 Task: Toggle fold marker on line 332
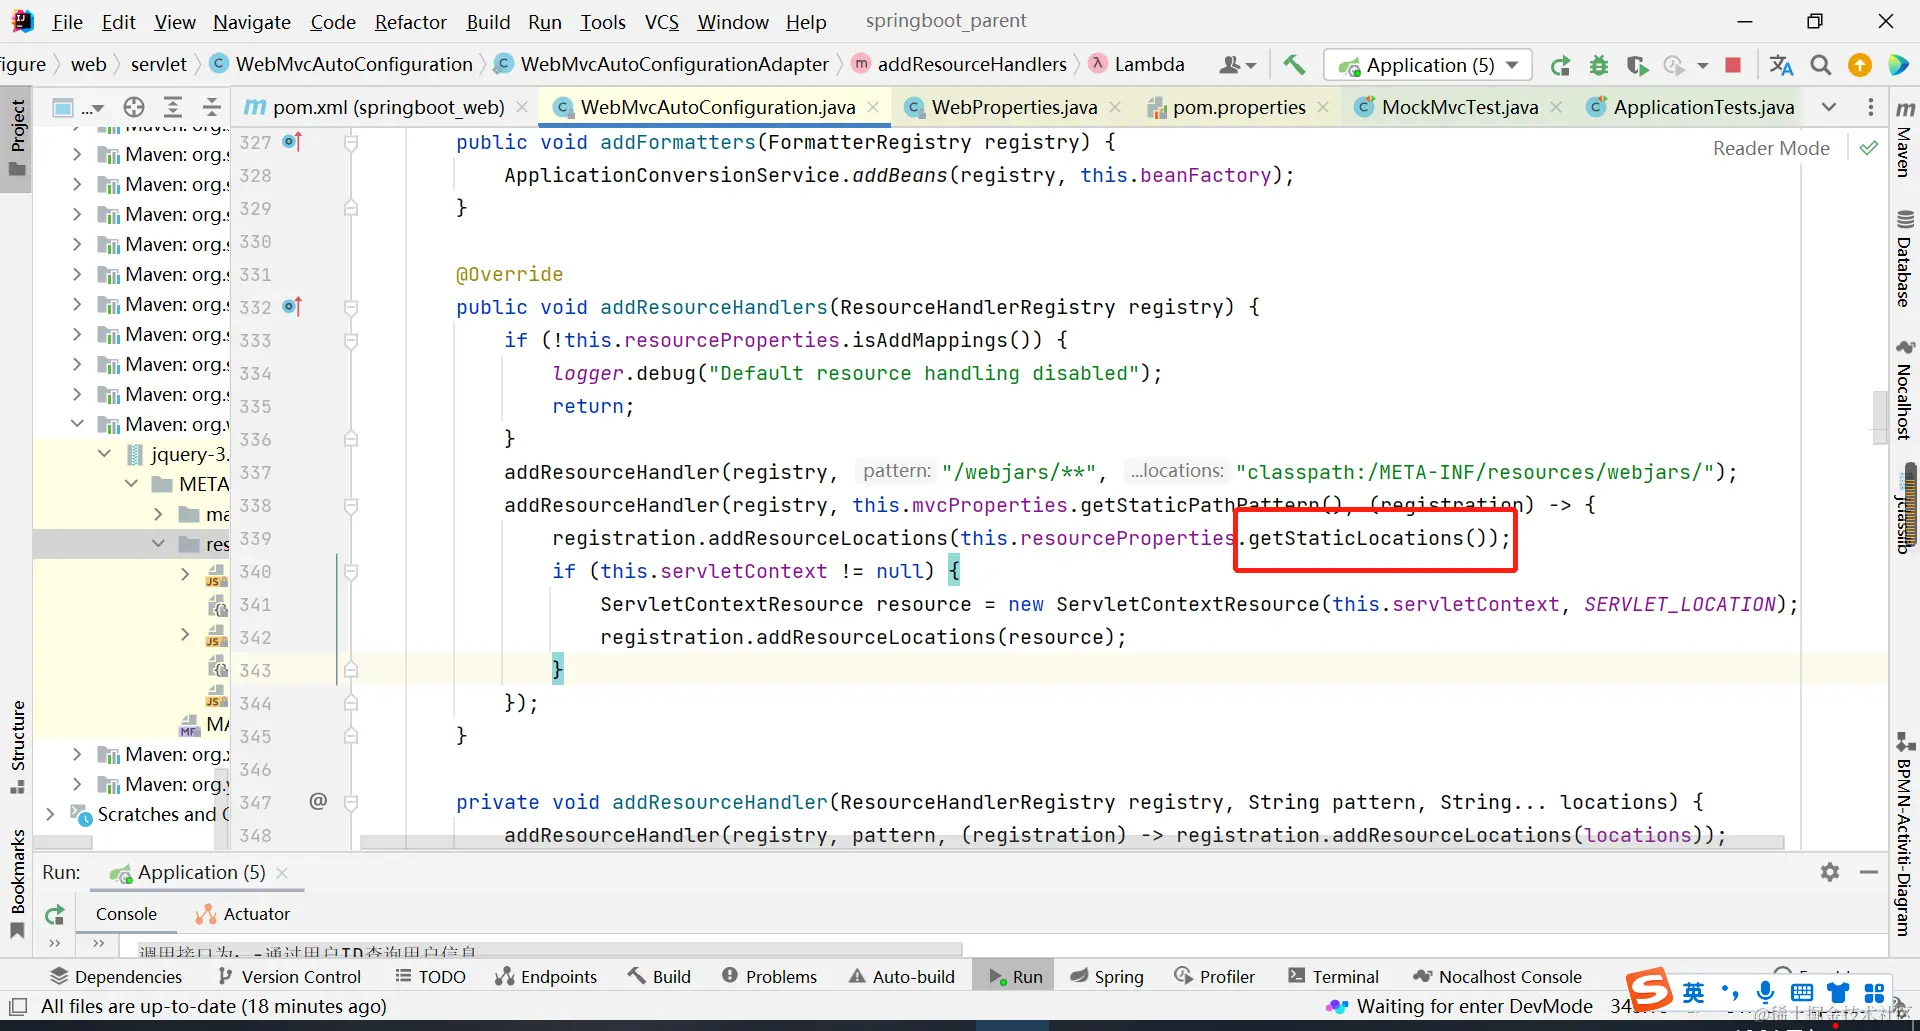pyautogui.click(x=351, y=307)
